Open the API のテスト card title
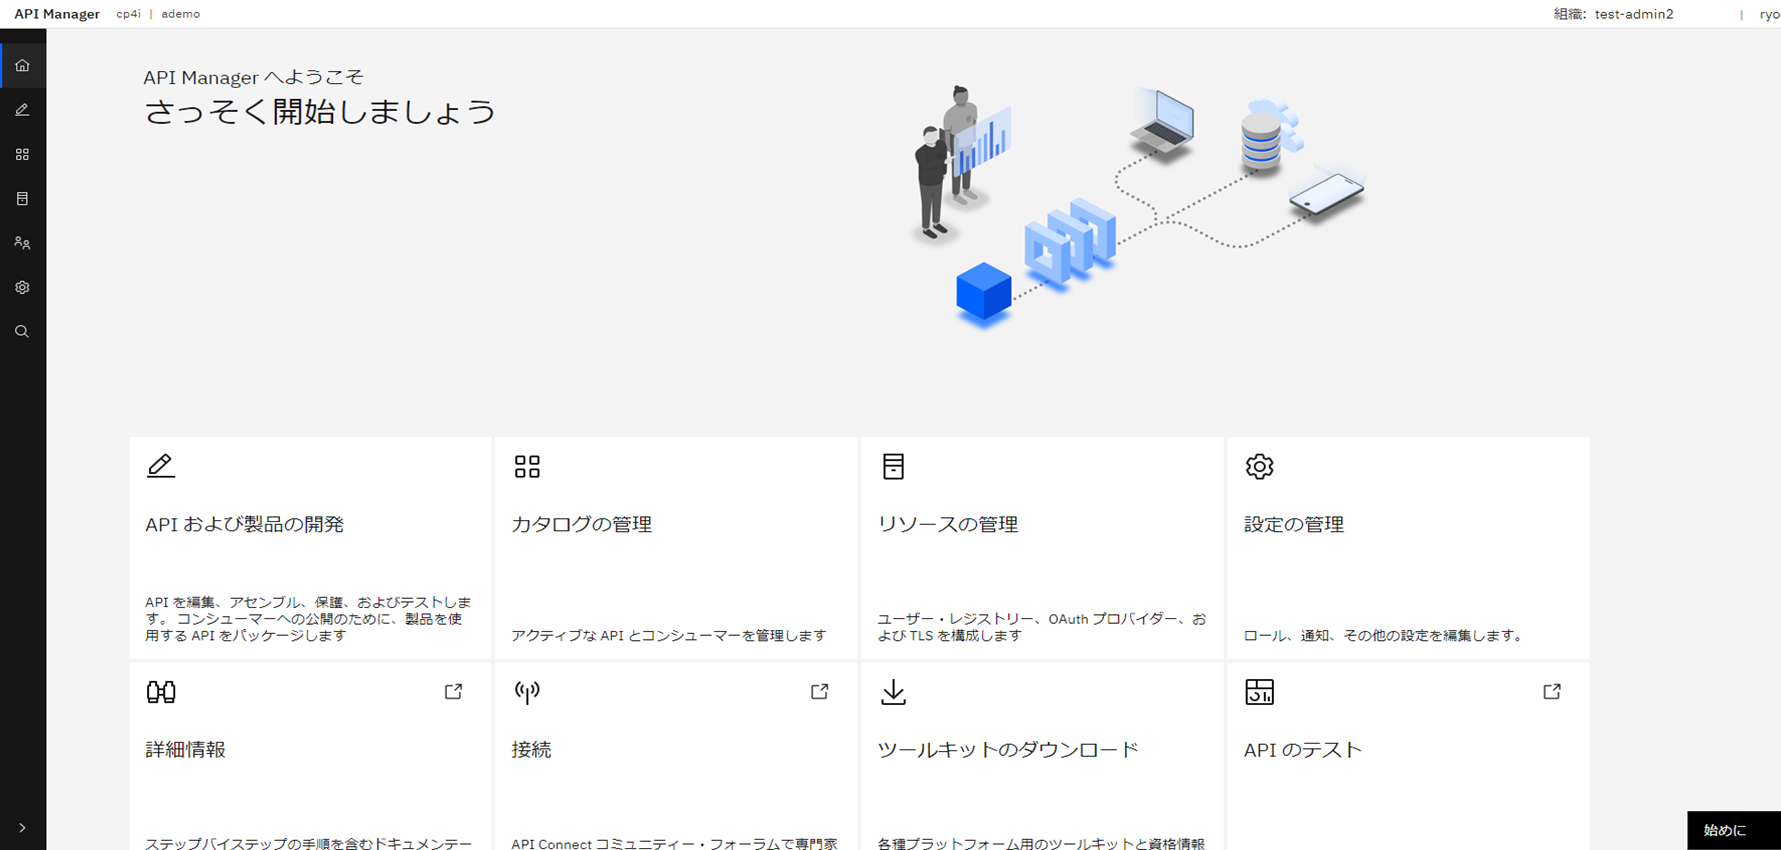Viewport: 1781px width, 850px height. tap(1302, 749)
